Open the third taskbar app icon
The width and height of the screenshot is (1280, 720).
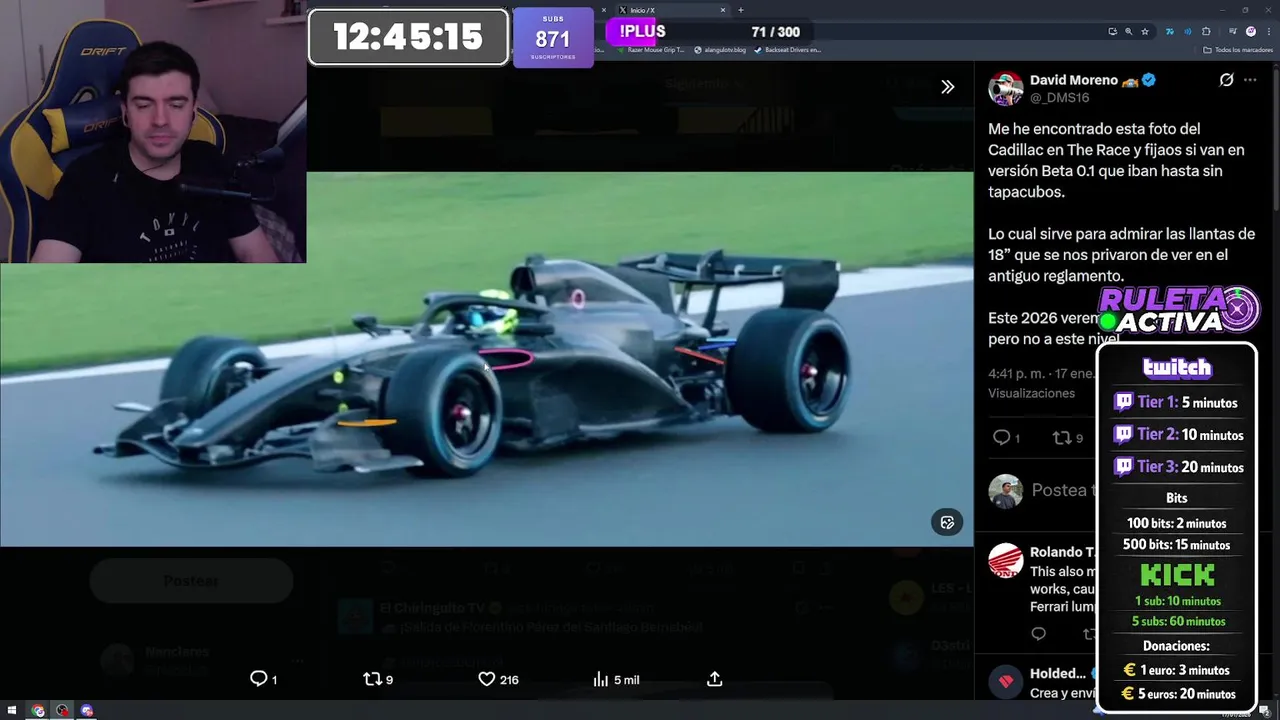point(87,711)
